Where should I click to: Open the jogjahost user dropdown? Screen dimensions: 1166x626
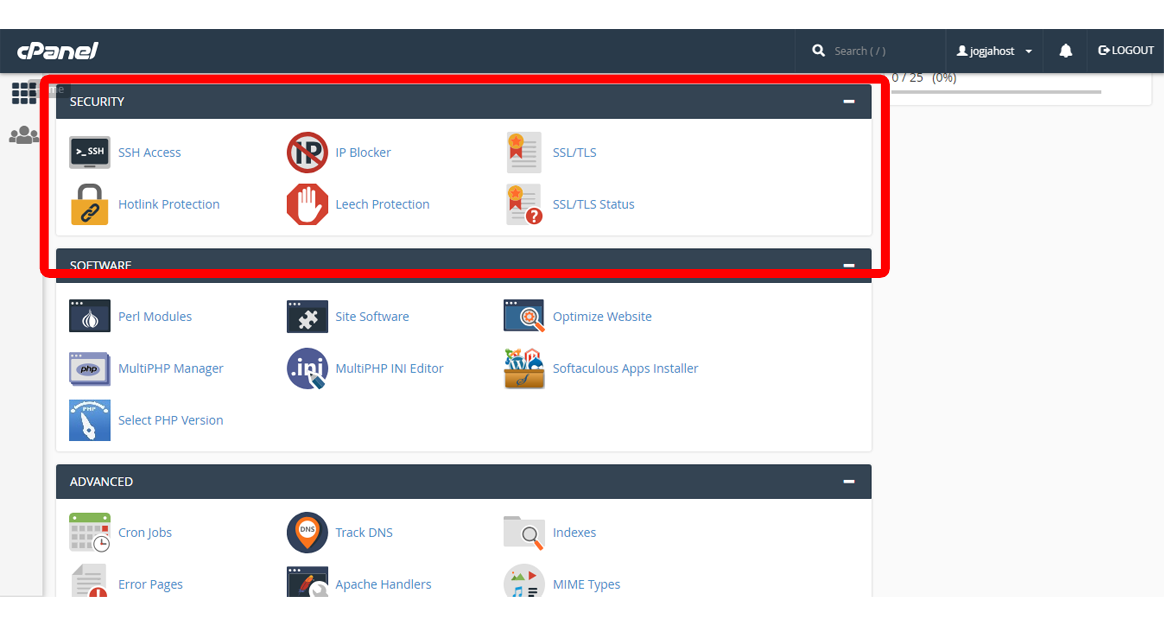pos(994,51)
